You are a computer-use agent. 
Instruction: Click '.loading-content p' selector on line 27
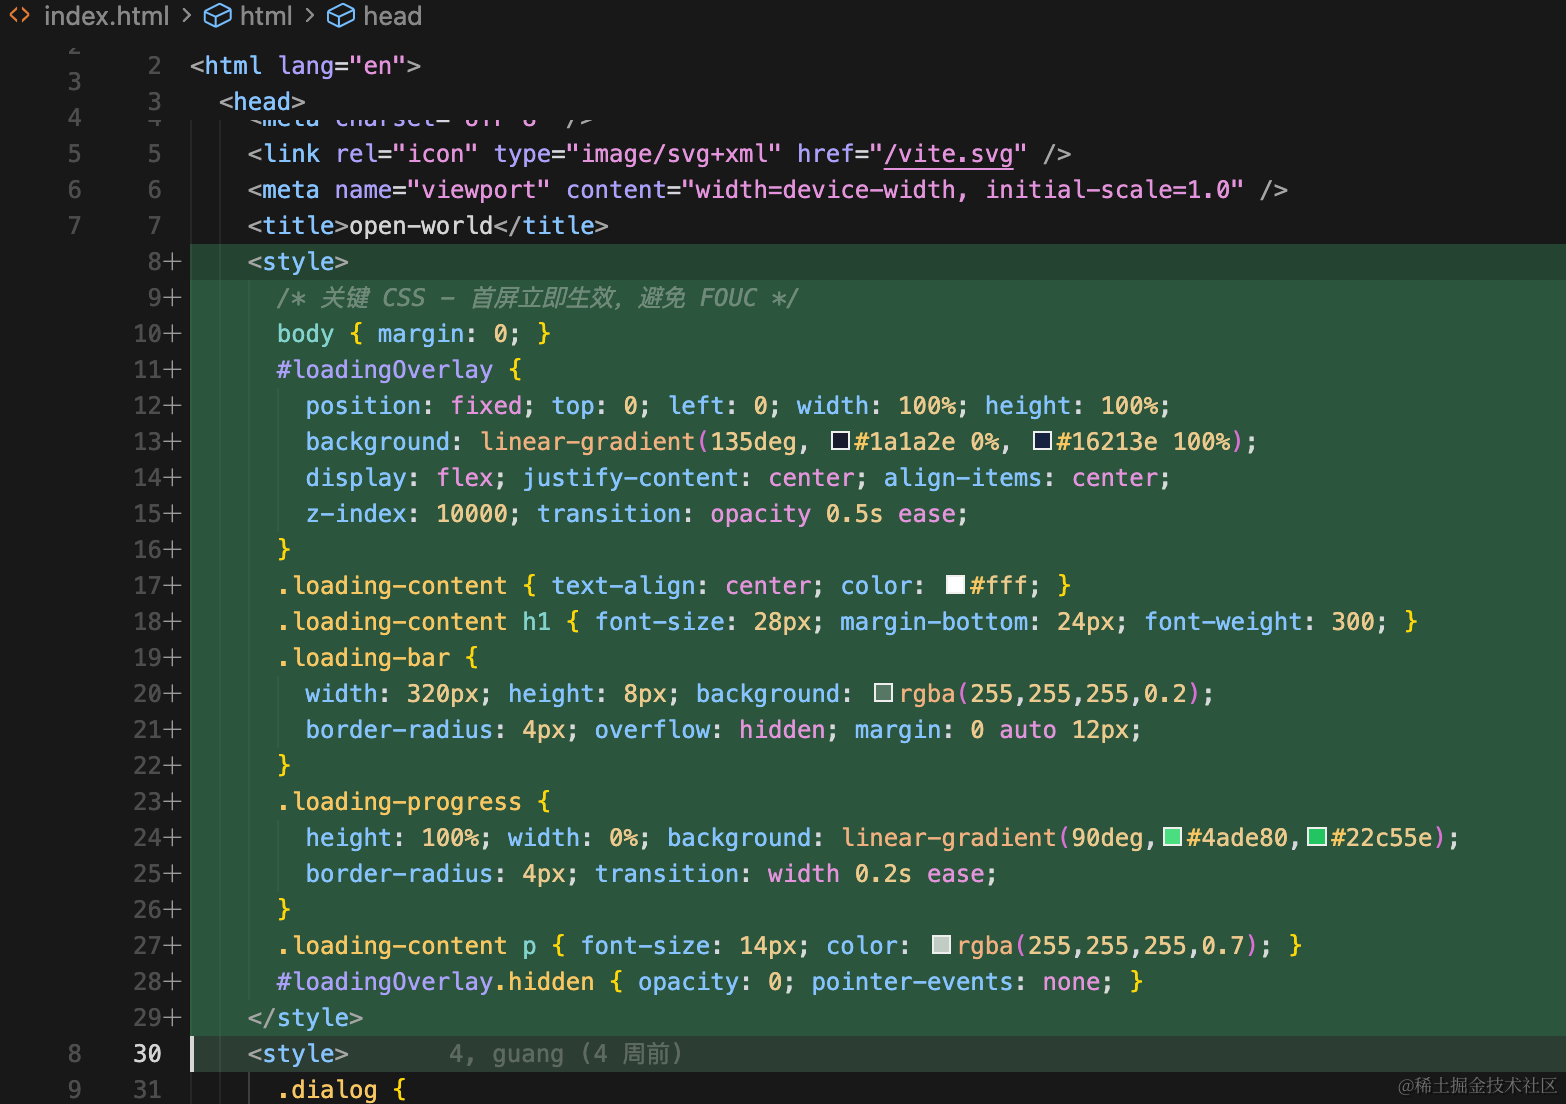point(407,946)
